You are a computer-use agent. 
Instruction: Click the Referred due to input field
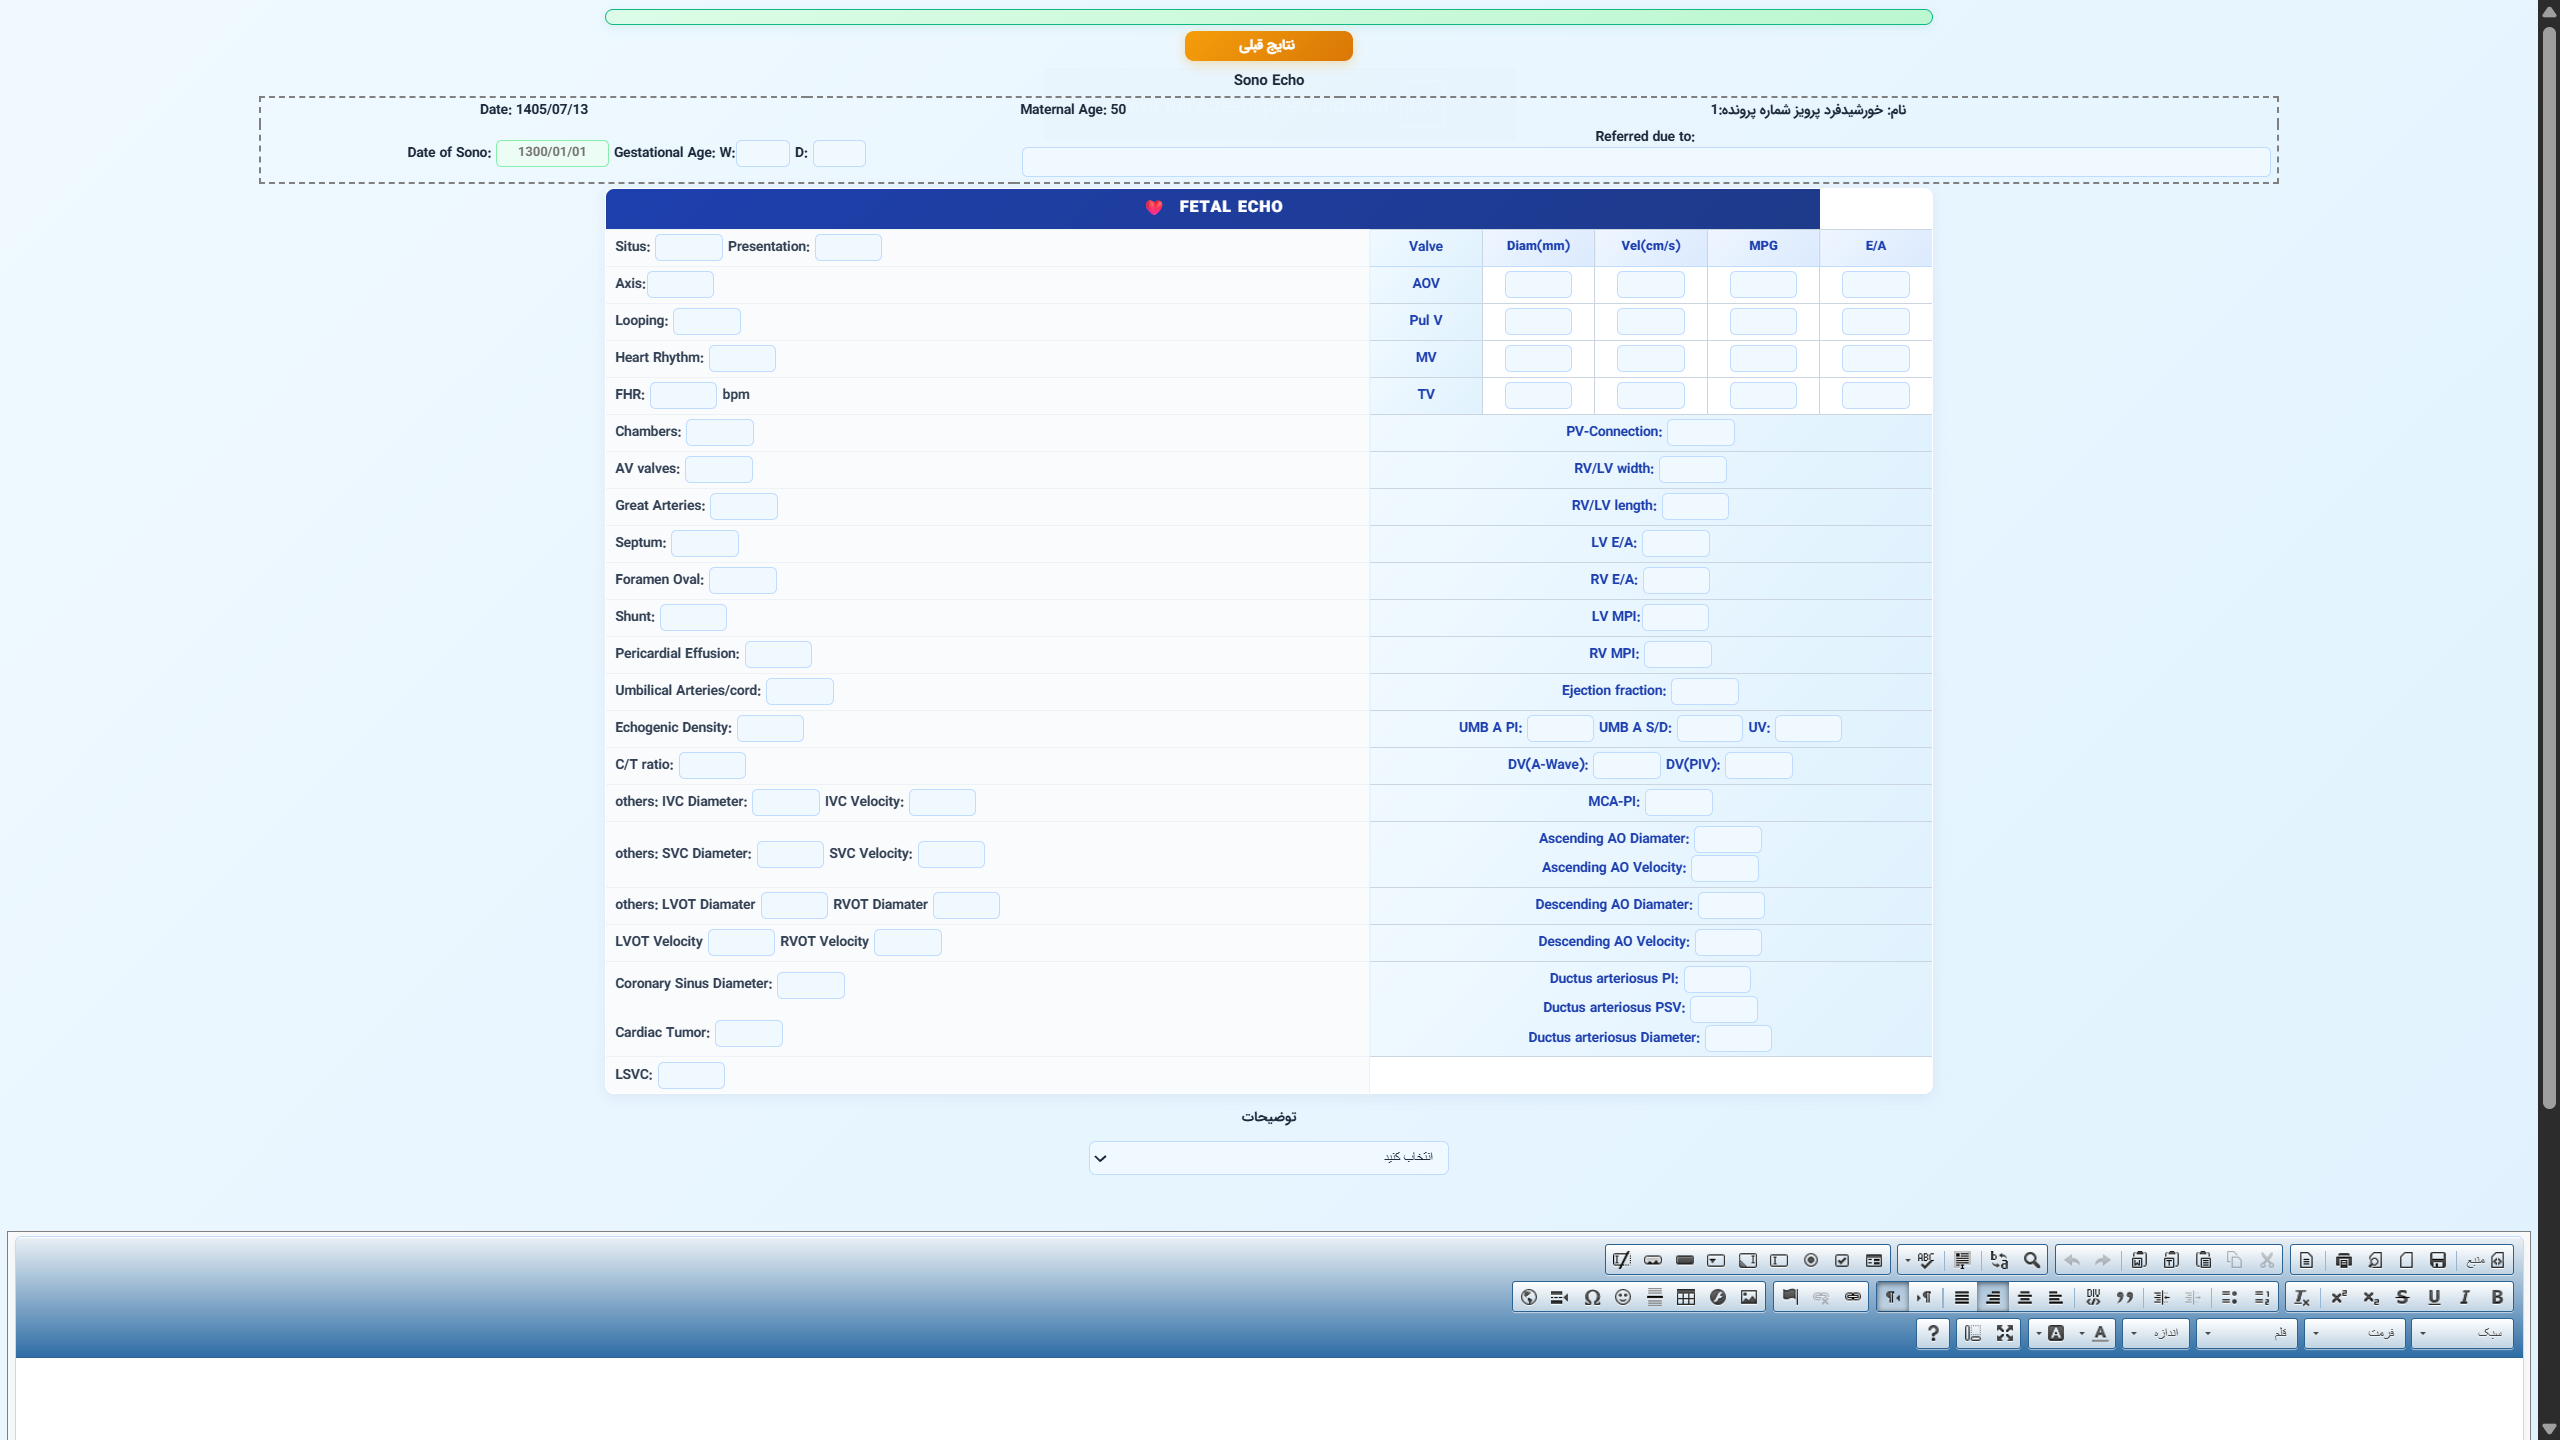coord(1646,162)
